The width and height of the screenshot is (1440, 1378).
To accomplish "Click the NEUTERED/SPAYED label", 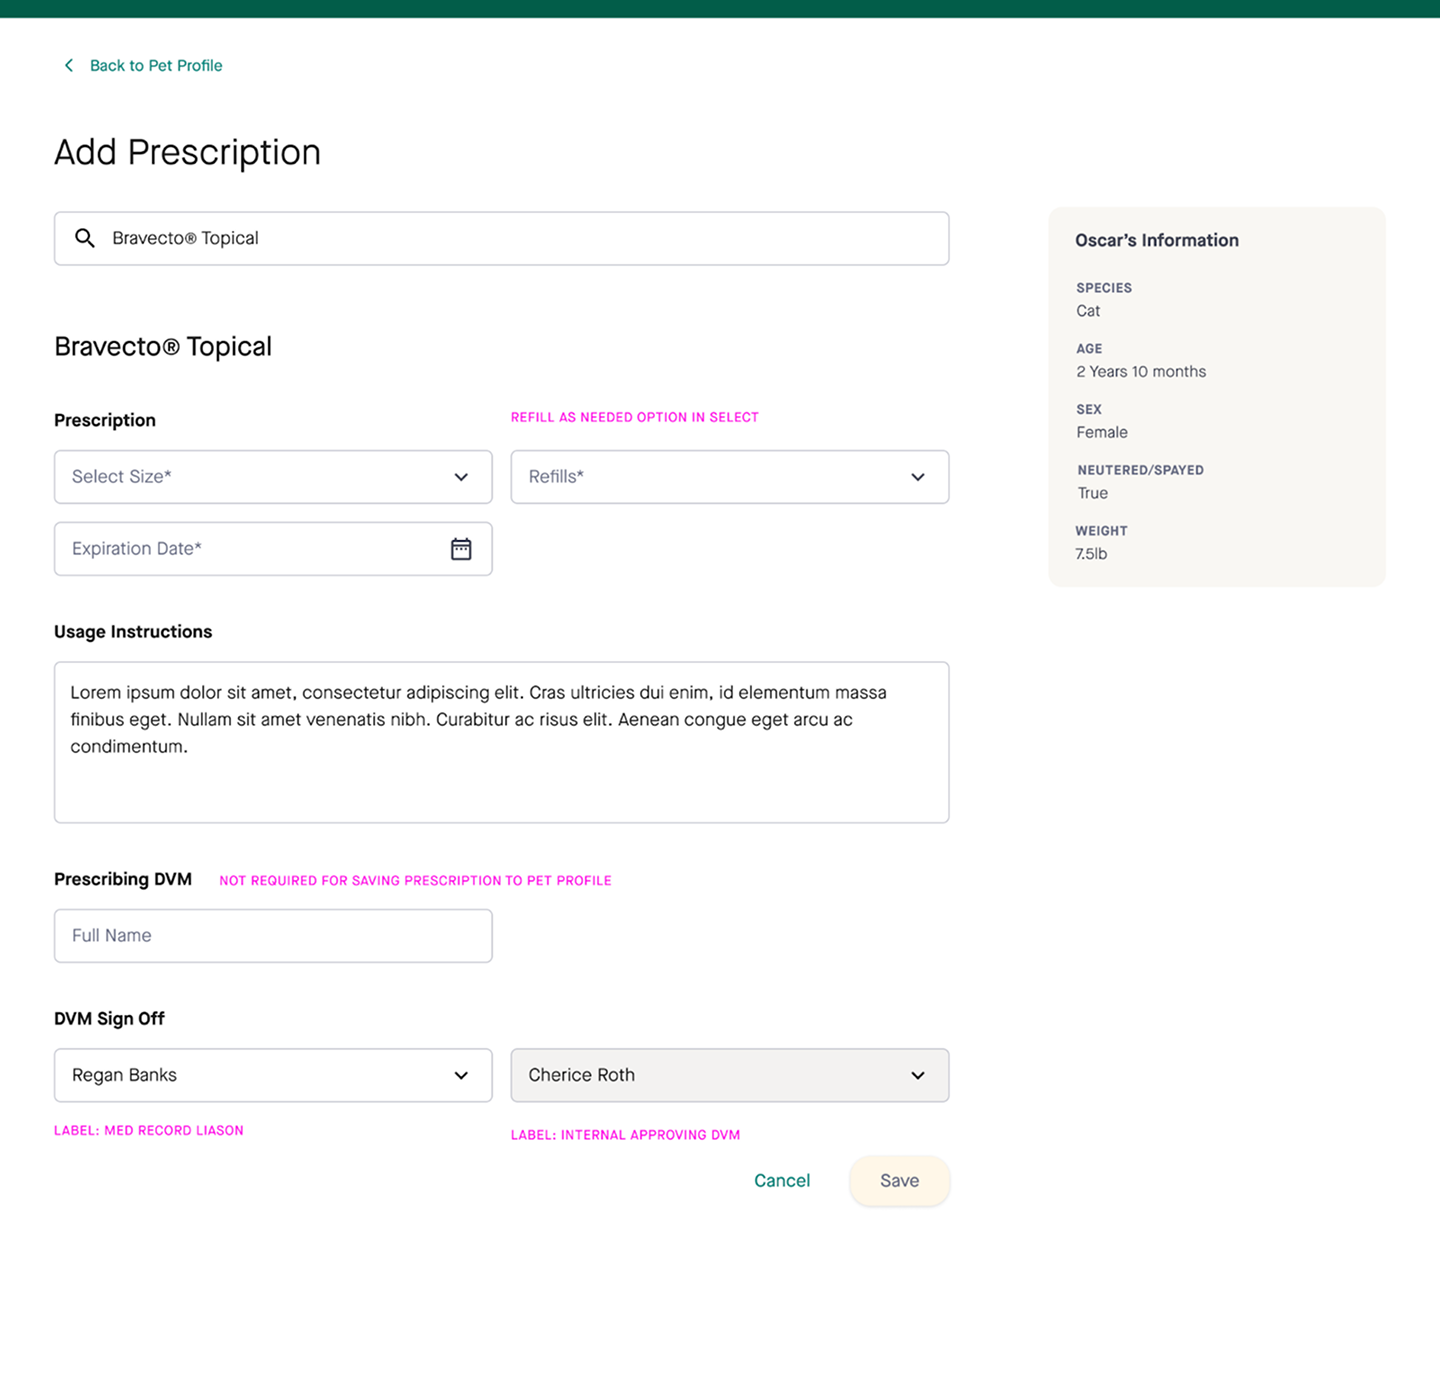I will point(1140,470).
